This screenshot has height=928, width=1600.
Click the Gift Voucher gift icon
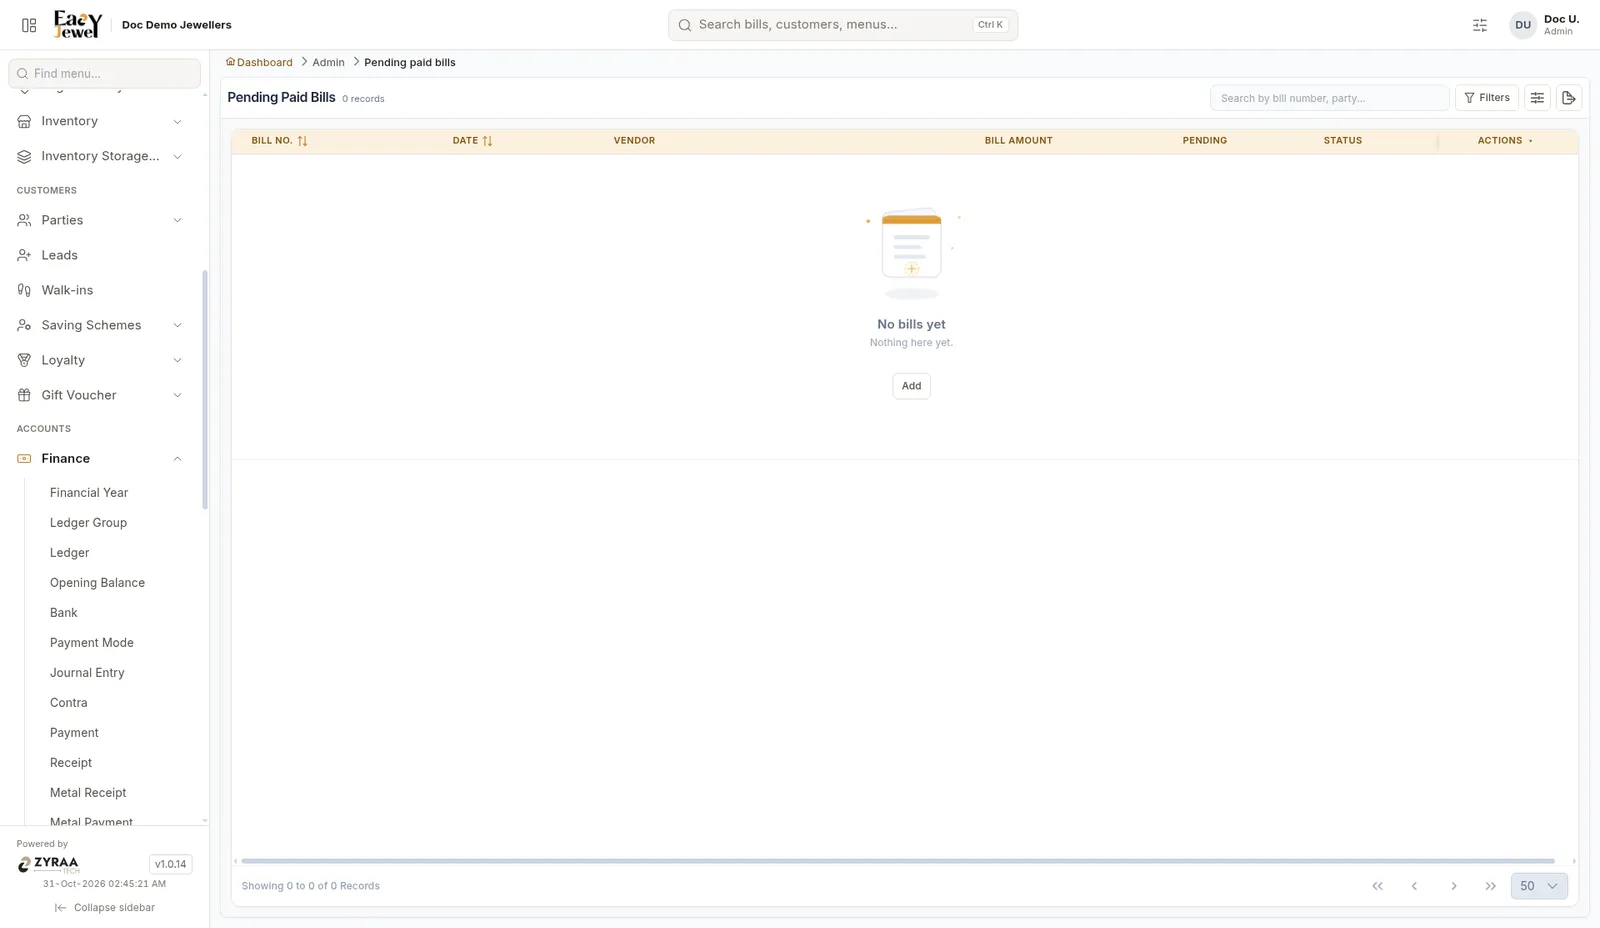(x=24, y=395)
